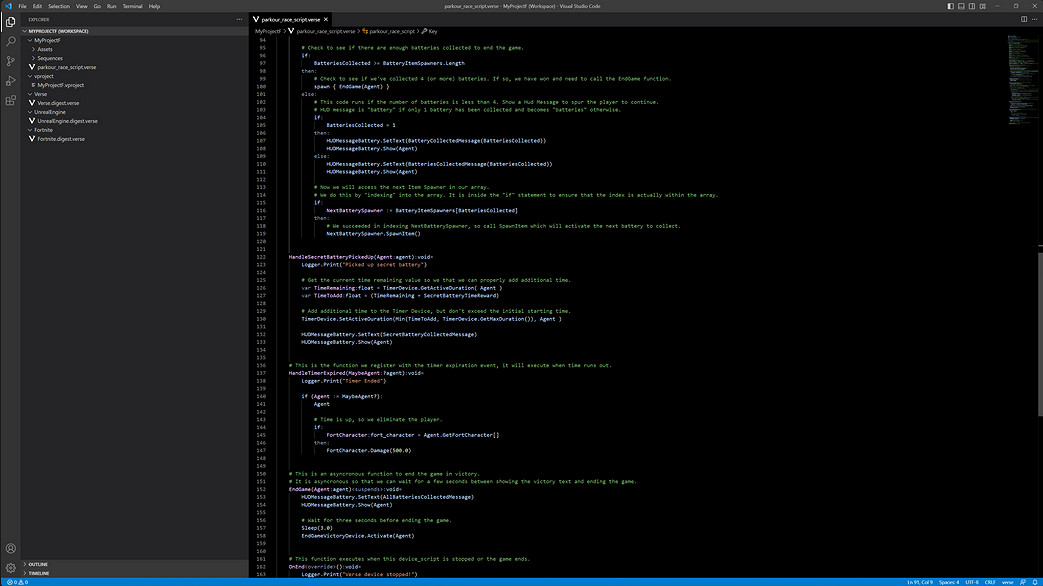Screen dimensions: 1043x586
Task: Open the Source Control view
Action: (x=11, y=61)
